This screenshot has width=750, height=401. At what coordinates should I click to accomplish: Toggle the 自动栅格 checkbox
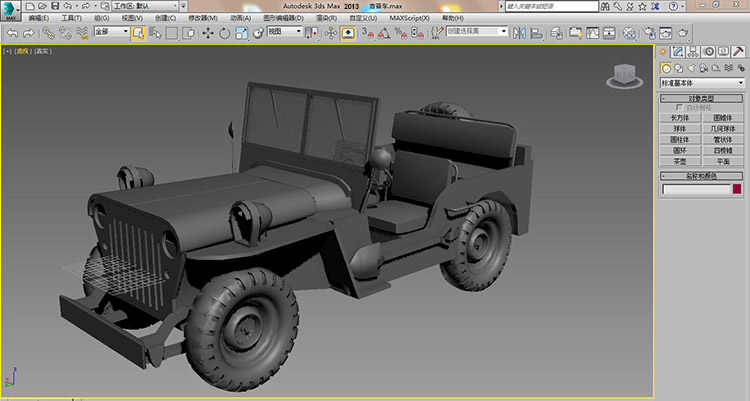pyautogui.click(x=679, y=108)
